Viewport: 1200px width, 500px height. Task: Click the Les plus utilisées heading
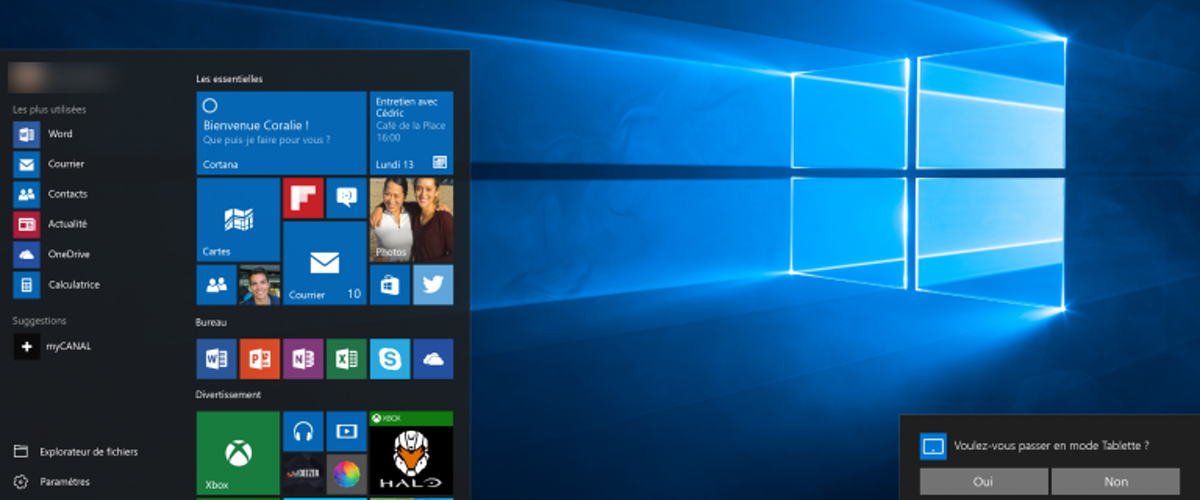[x=49, y=109]
